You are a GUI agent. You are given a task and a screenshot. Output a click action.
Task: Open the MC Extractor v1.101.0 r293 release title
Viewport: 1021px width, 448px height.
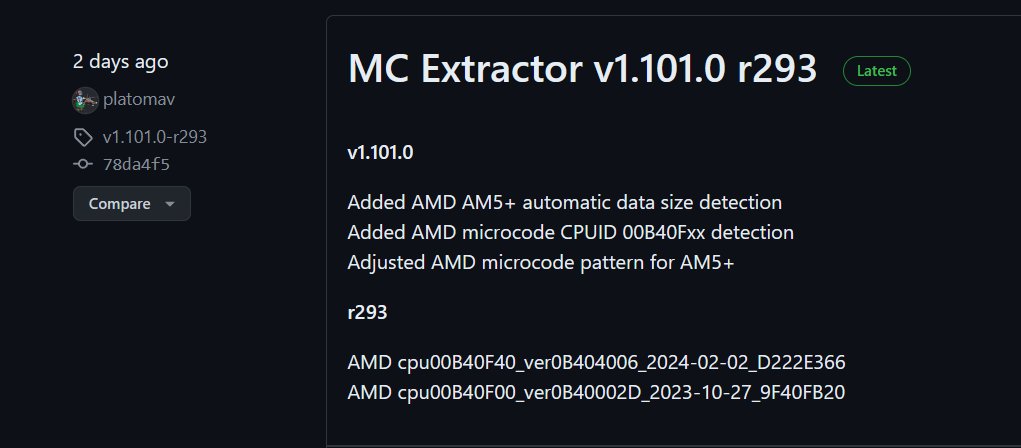tap(582, 69)
